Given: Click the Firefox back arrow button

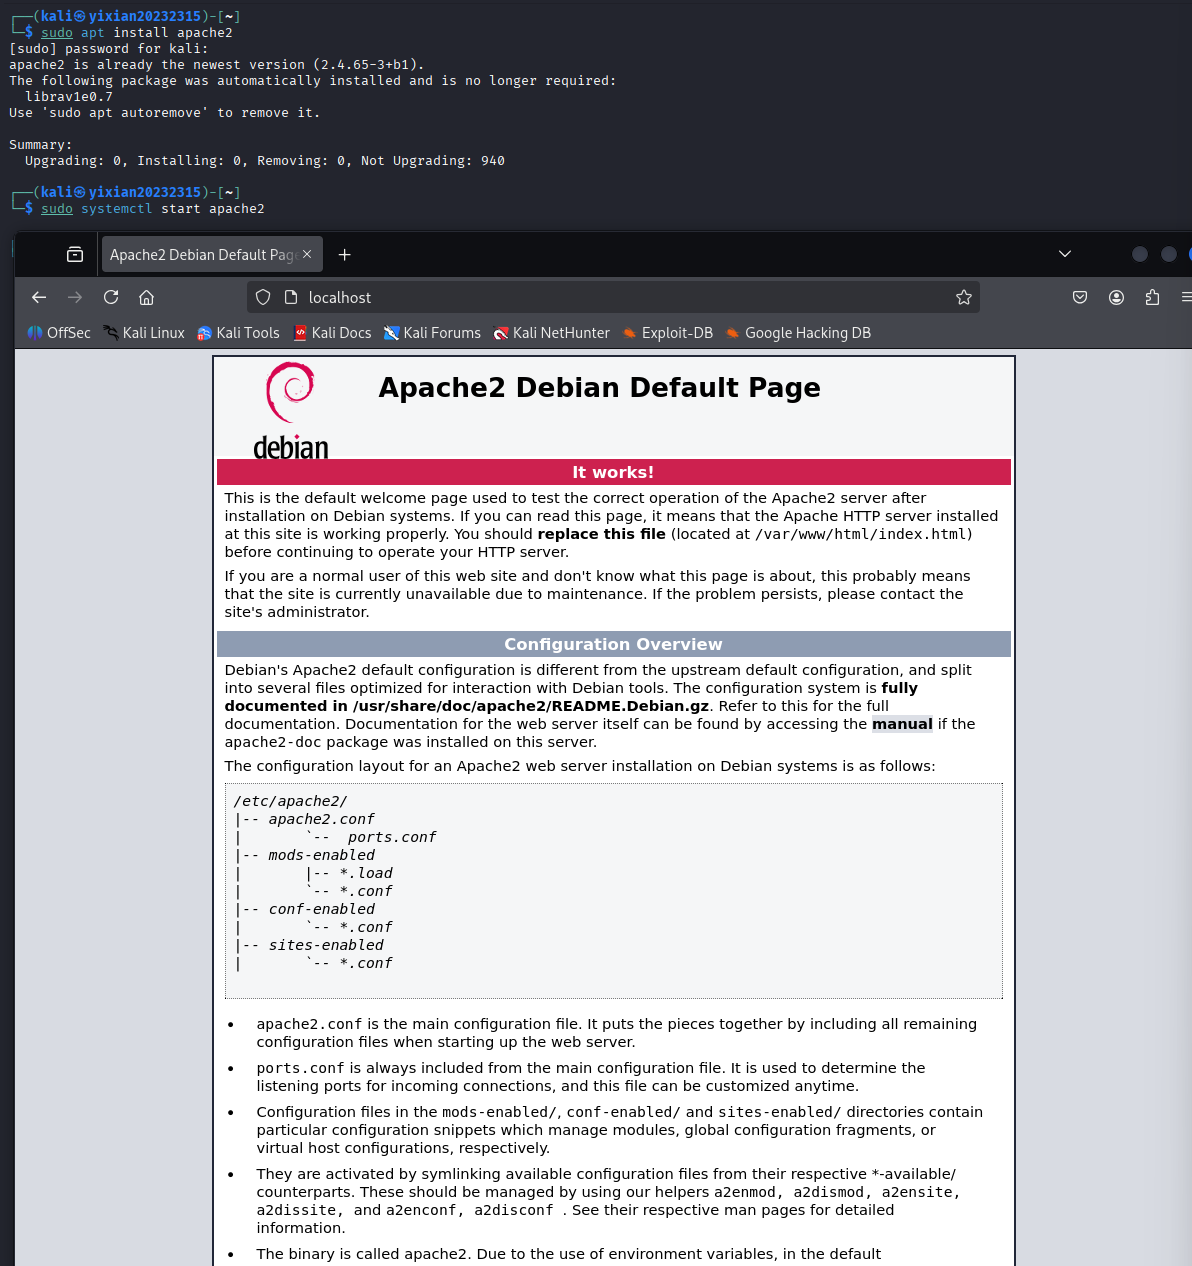Looking at the screenshot, I should click(x=39, y=297).
